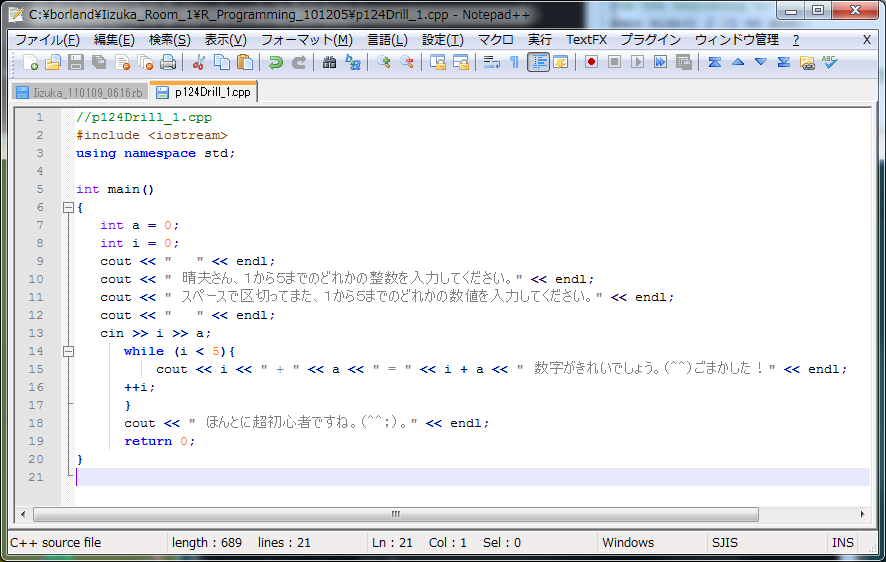Image resolution: width=886 pixels, height=562 pixels.
Task: Click the Close All documents icon
Action: click(145, 62)
